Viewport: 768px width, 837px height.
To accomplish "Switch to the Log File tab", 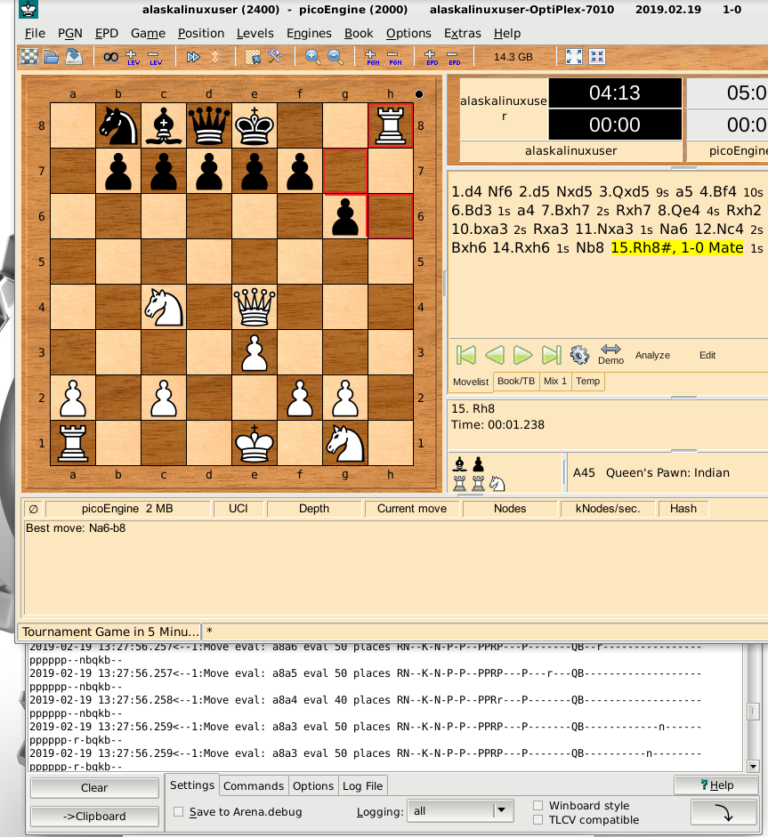I will click(362, 786).
